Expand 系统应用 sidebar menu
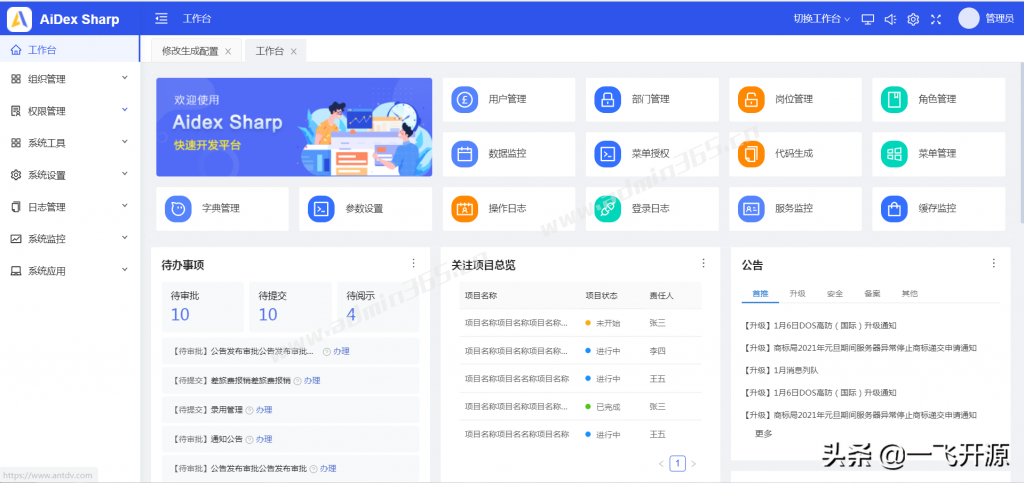Screen dimensions: 1024x483 coord(70,271)
